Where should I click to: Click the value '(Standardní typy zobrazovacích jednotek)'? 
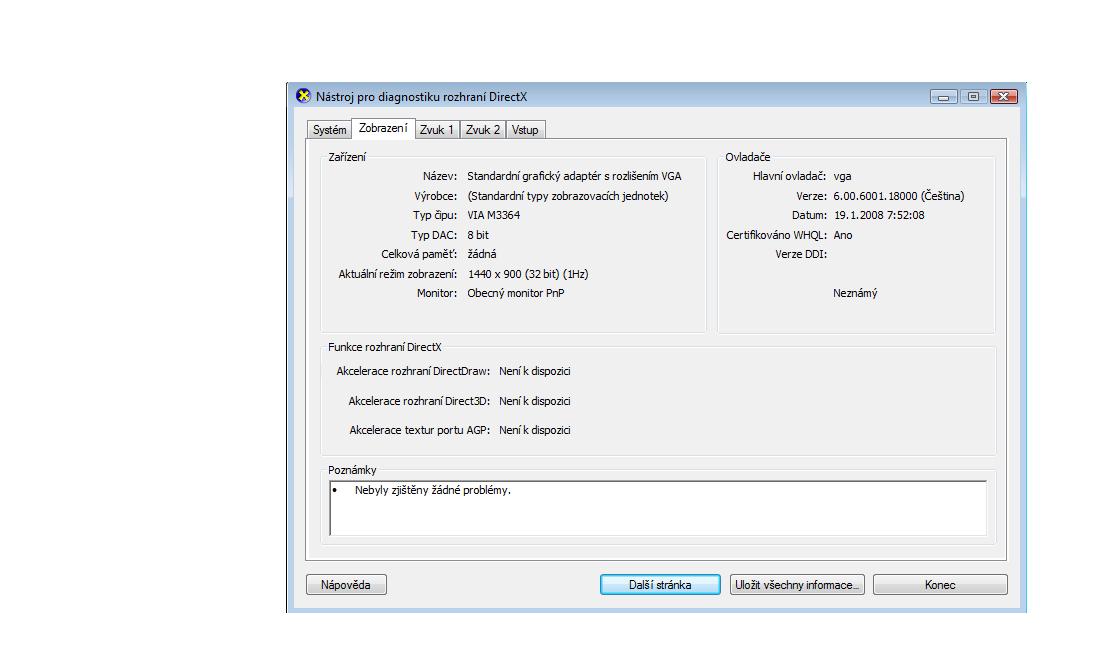tap(568, 196)
